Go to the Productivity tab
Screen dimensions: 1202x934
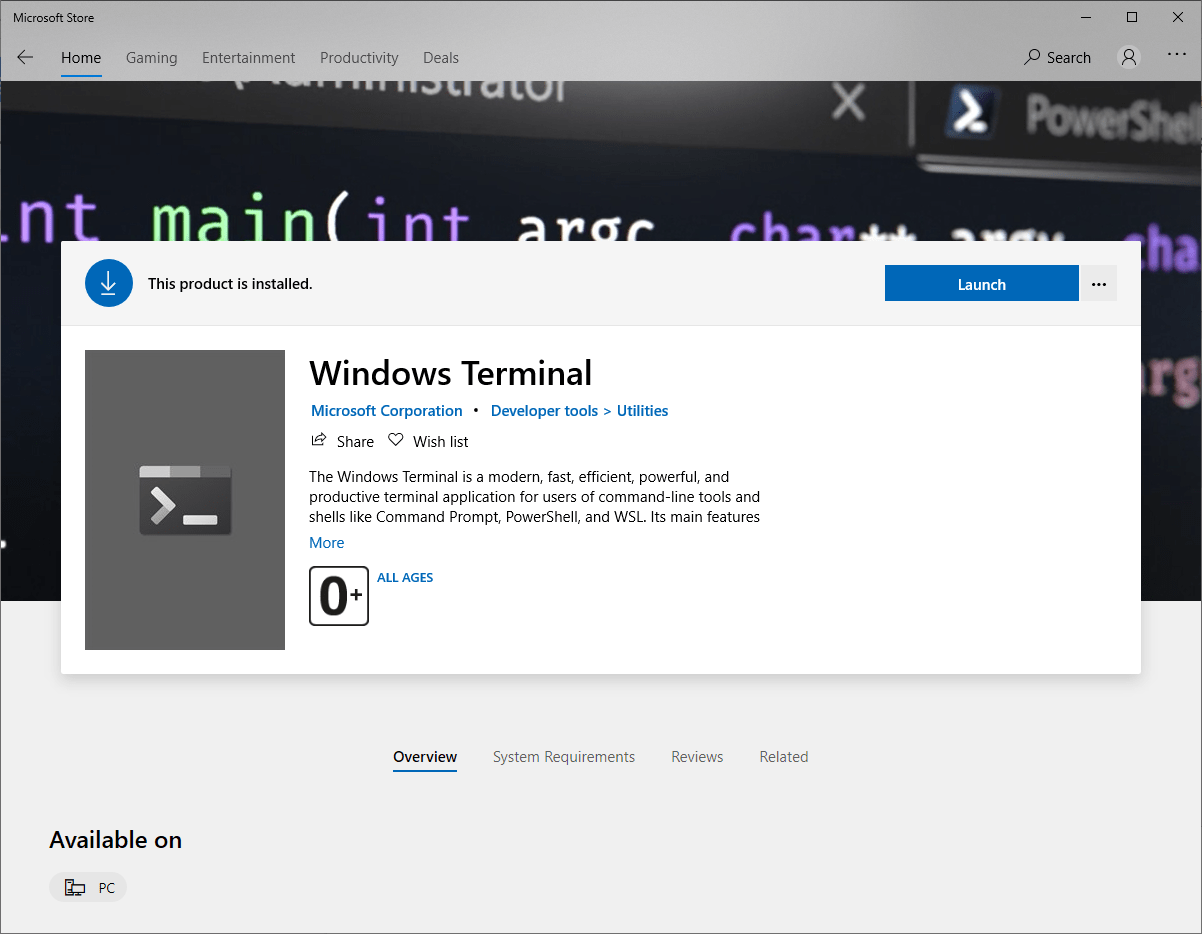pyautogui.click(x=359, y=58)
